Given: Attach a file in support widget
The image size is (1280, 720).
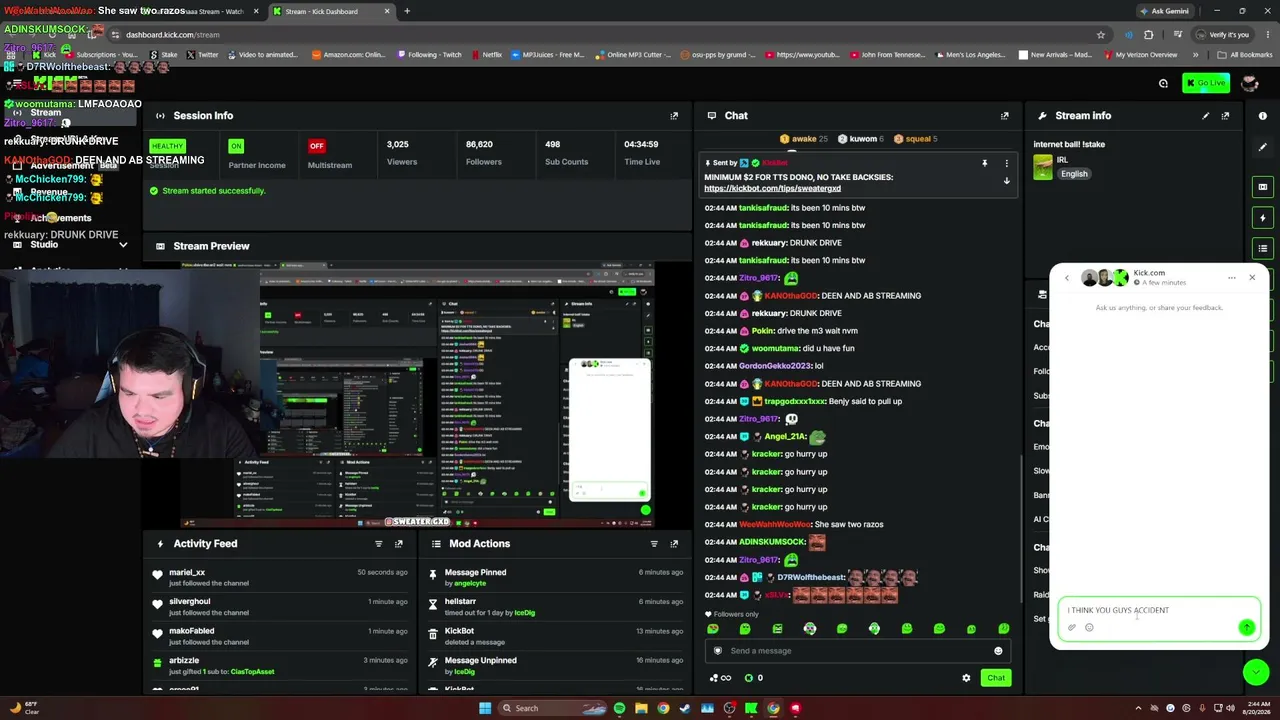Looking at the screenshot, I should 1072,628.
